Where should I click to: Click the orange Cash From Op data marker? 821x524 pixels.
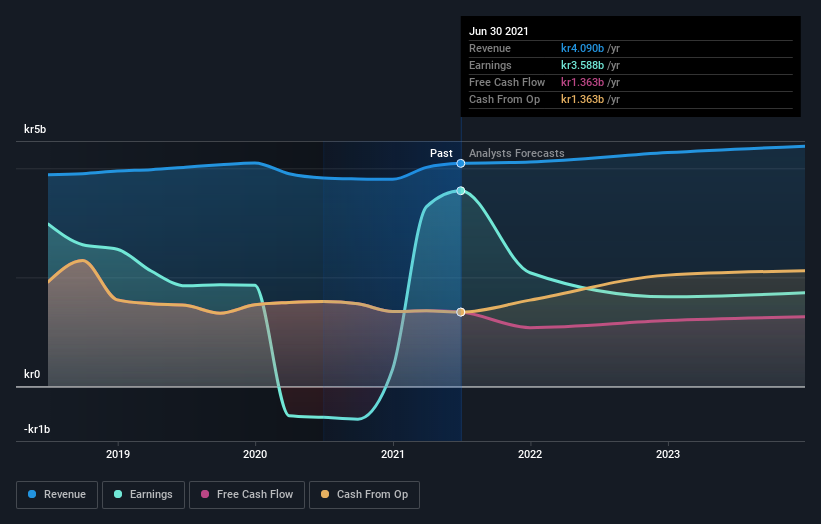click(461, 312)
